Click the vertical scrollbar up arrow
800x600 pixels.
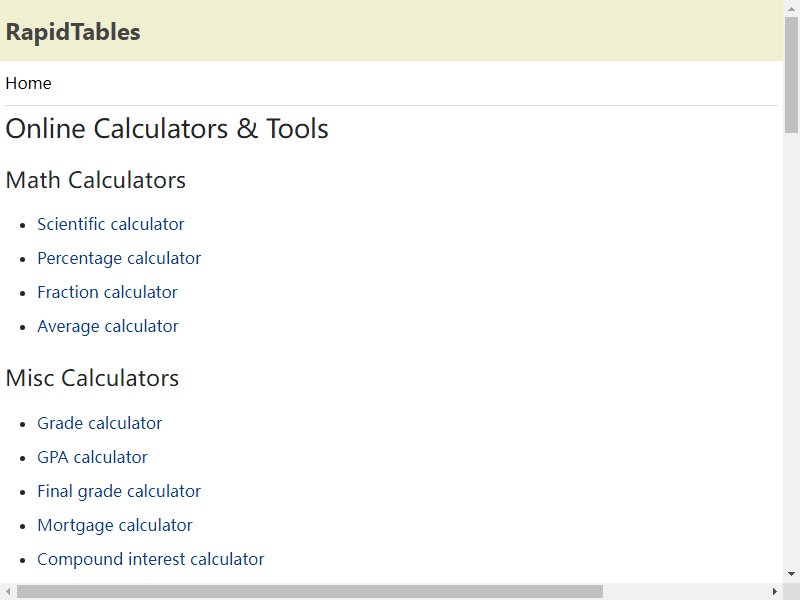[x=791, y=8]
